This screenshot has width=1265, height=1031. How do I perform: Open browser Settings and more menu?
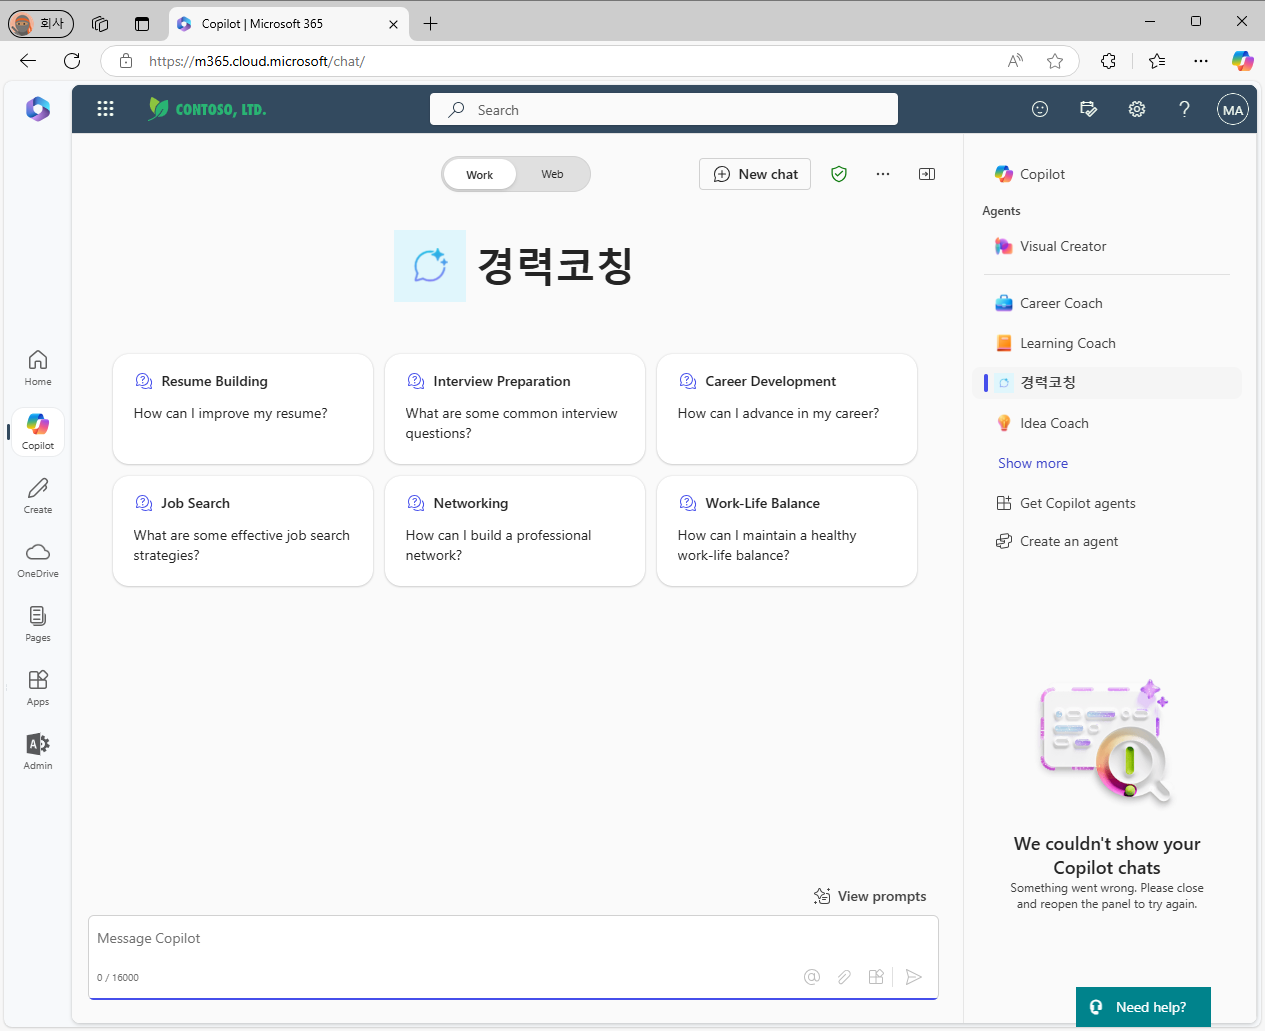pyautogui.click(x=1201, y=61)
